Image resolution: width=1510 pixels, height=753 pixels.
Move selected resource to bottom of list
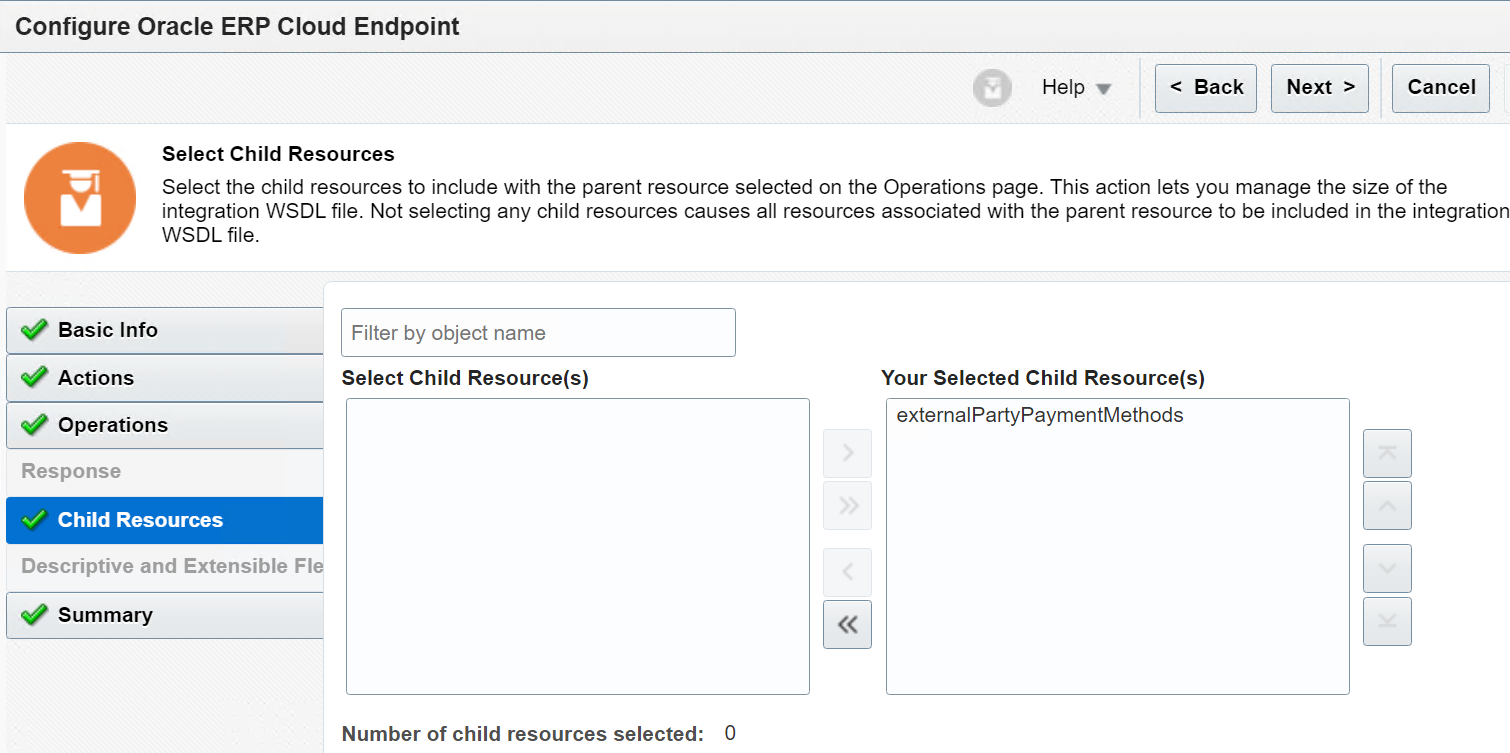point(1387,621)
